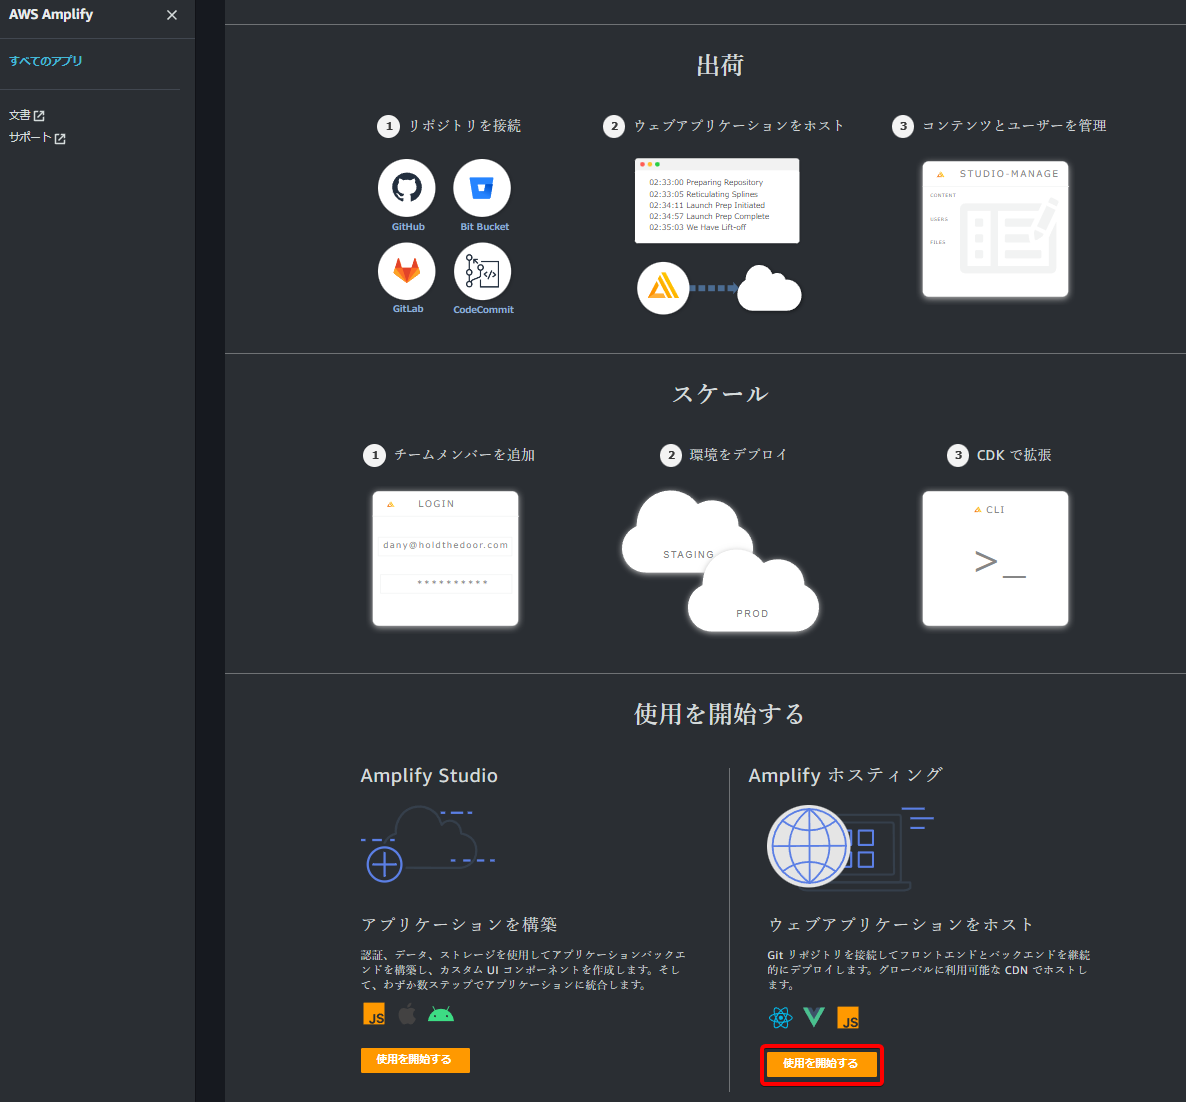This screenshot has width=1186, height=1102.
Task: Click the コンテンツとユーザーを管理 step label
Action: click(1014, 126)
